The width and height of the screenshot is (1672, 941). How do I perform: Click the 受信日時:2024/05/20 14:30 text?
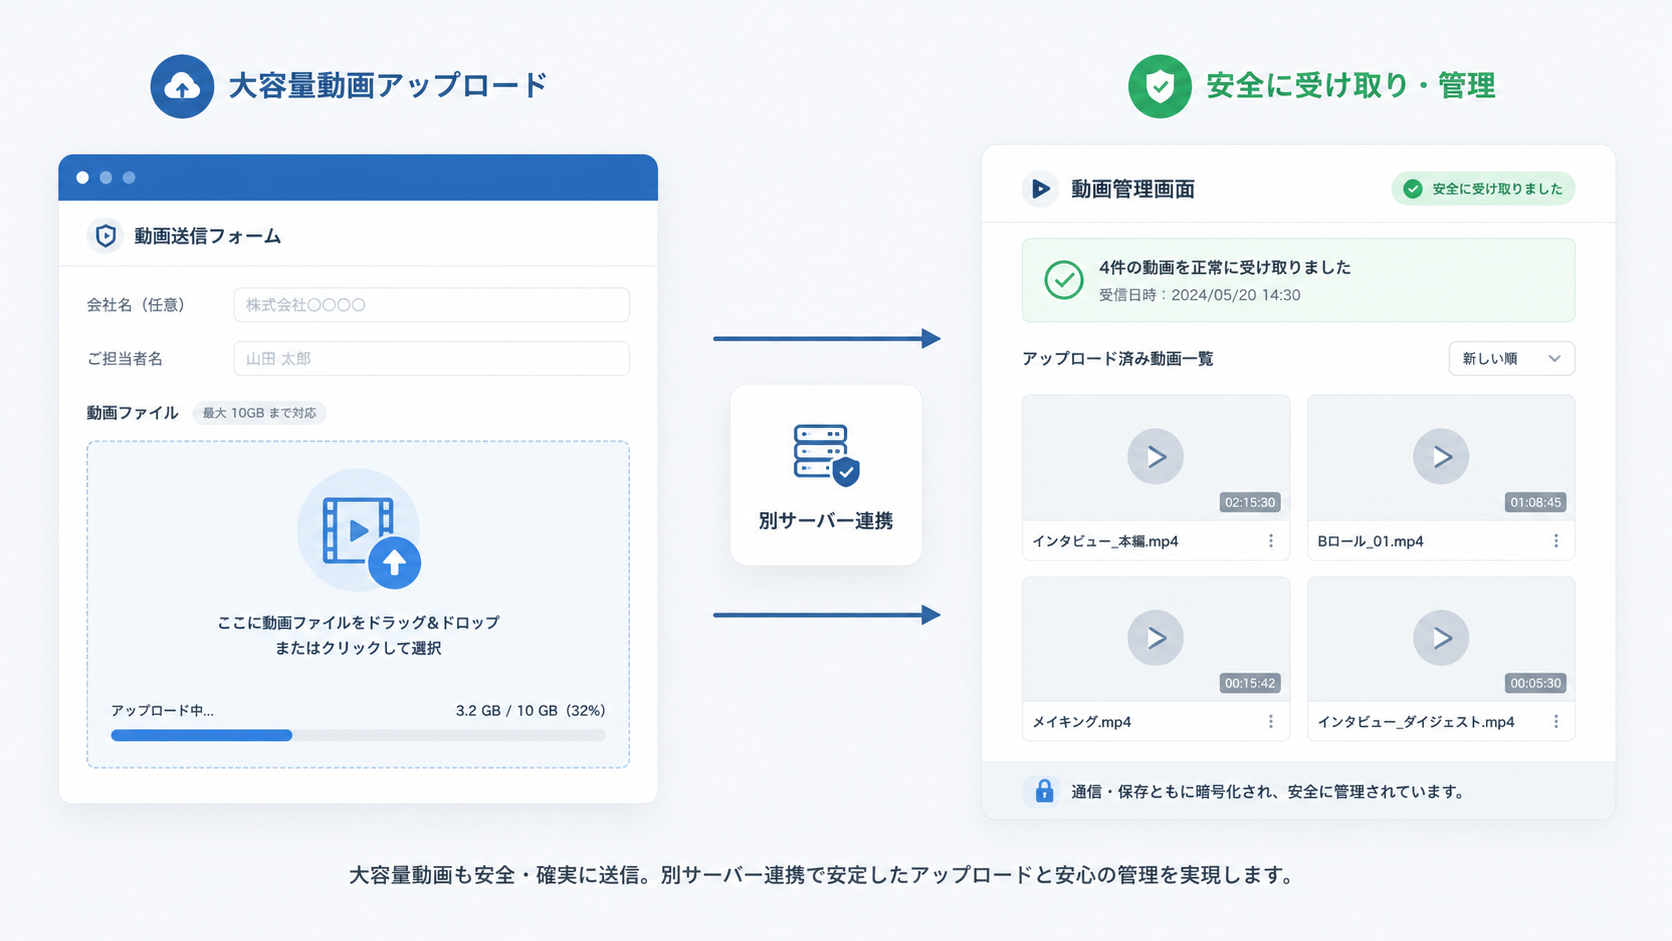coord(1199,295)
